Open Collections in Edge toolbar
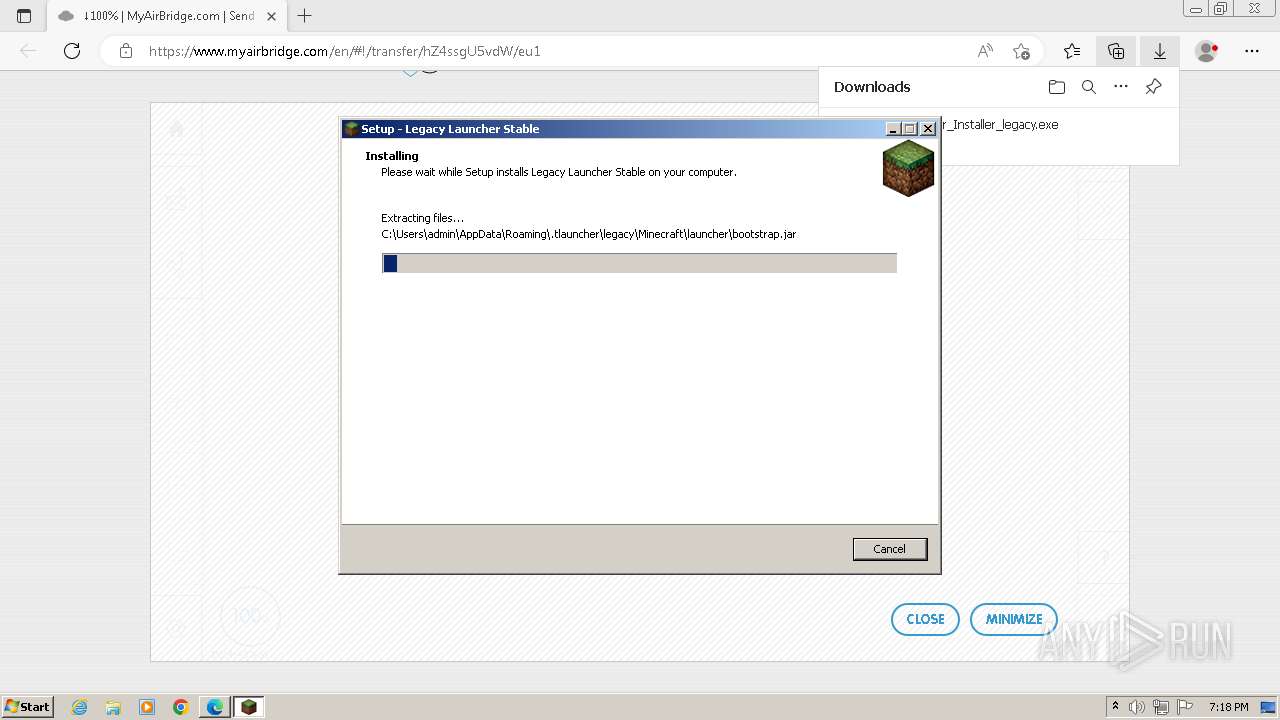1280x720 pixels. [x=1116, y=51]
